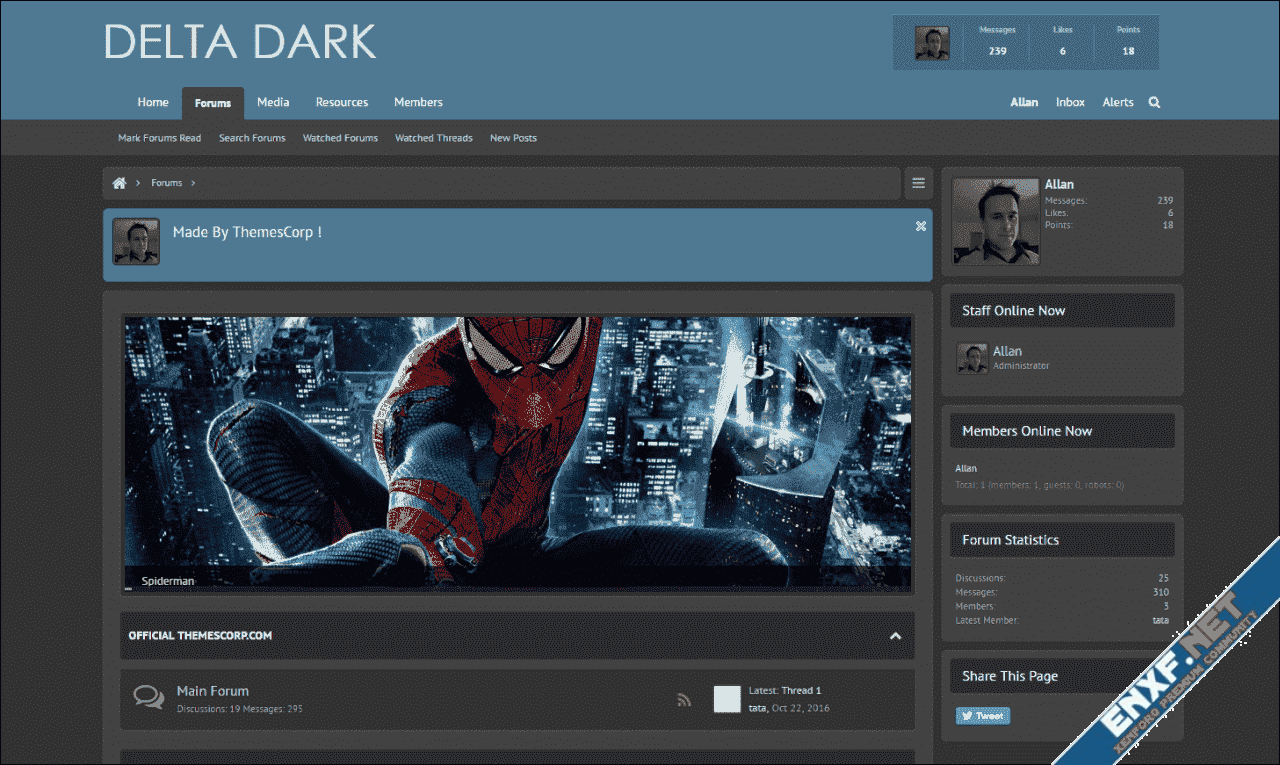Go to the Resources tab
The width and height of the screenshot is (1280, 765).
click(x=342, y=102)
